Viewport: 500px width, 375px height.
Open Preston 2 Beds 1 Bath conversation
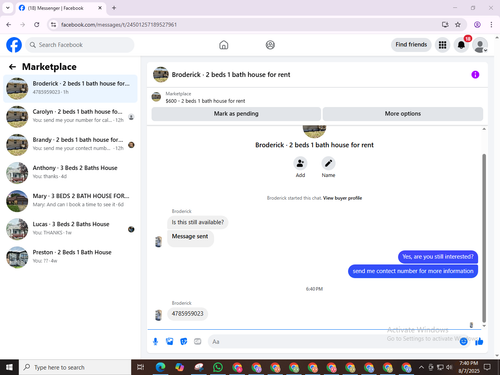coord(70,257)
